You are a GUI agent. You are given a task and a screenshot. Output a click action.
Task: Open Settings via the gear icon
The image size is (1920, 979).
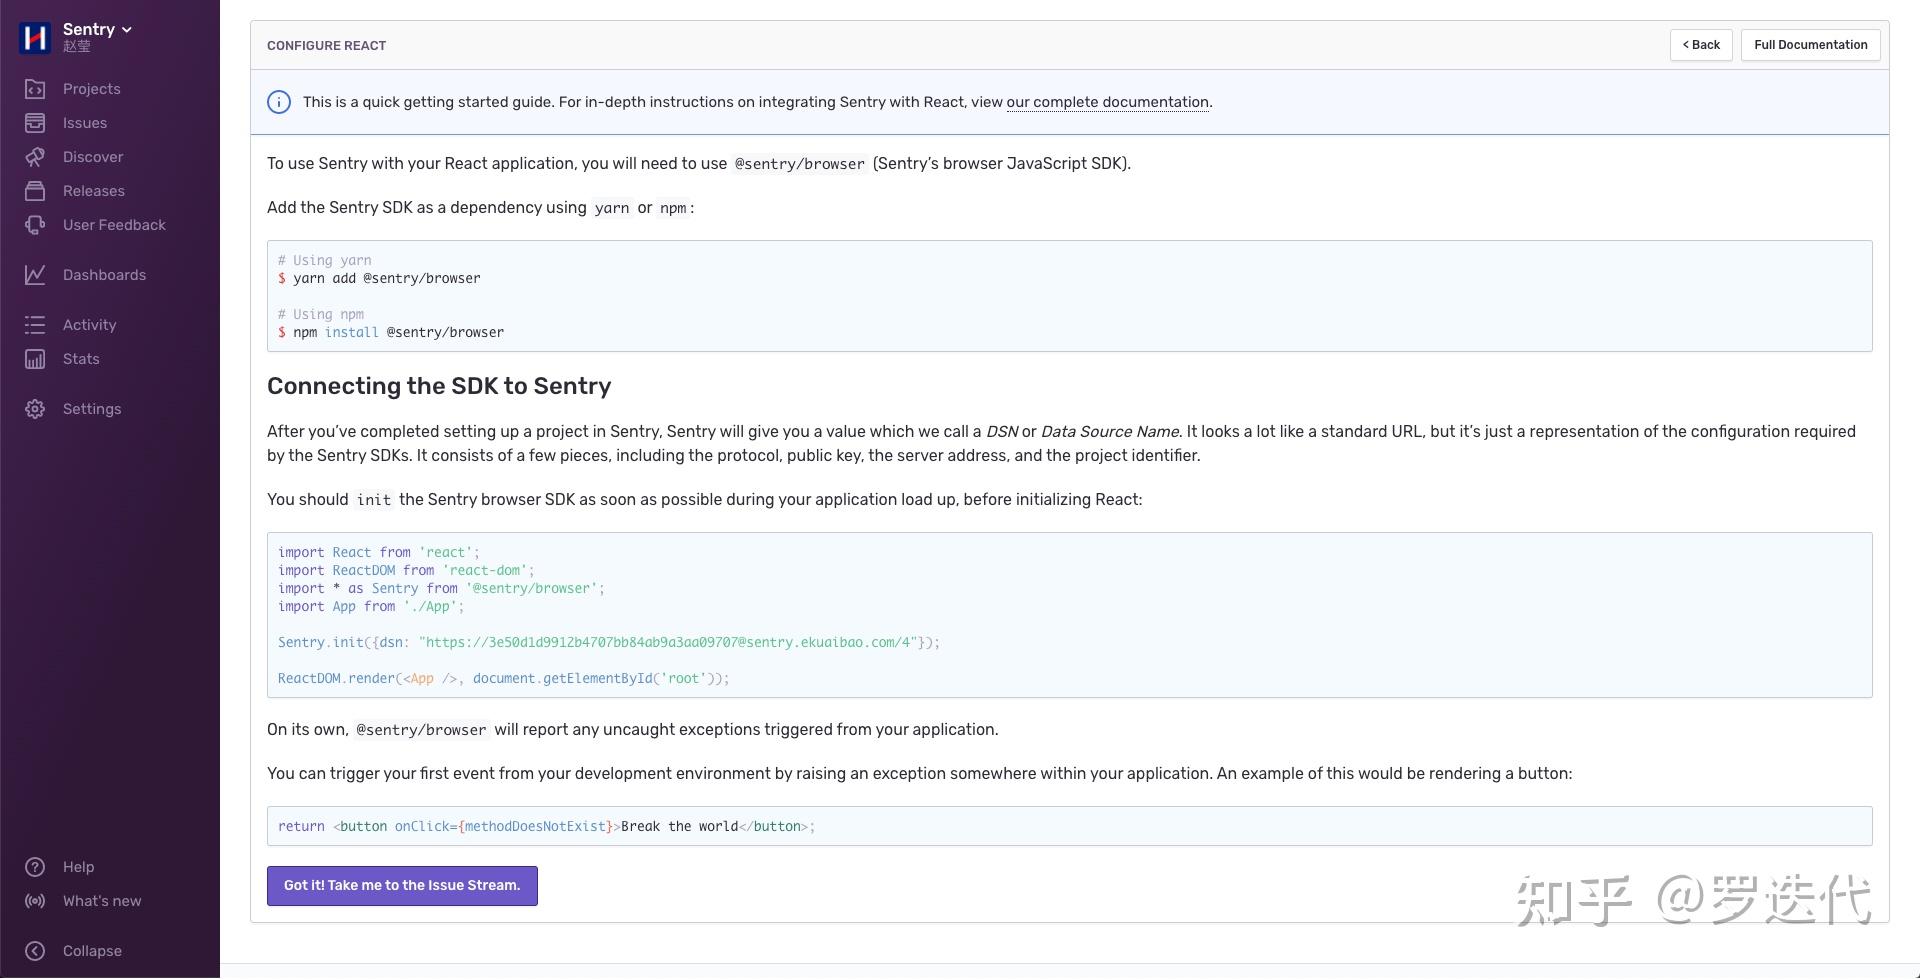point(35,409)
